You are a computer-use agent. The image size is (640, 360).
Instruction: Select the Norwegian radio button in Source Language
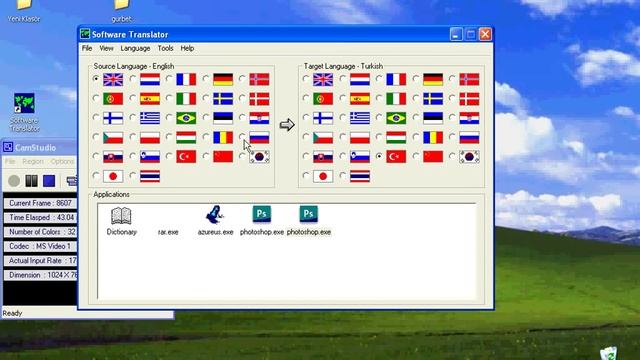tap(242, 78)
